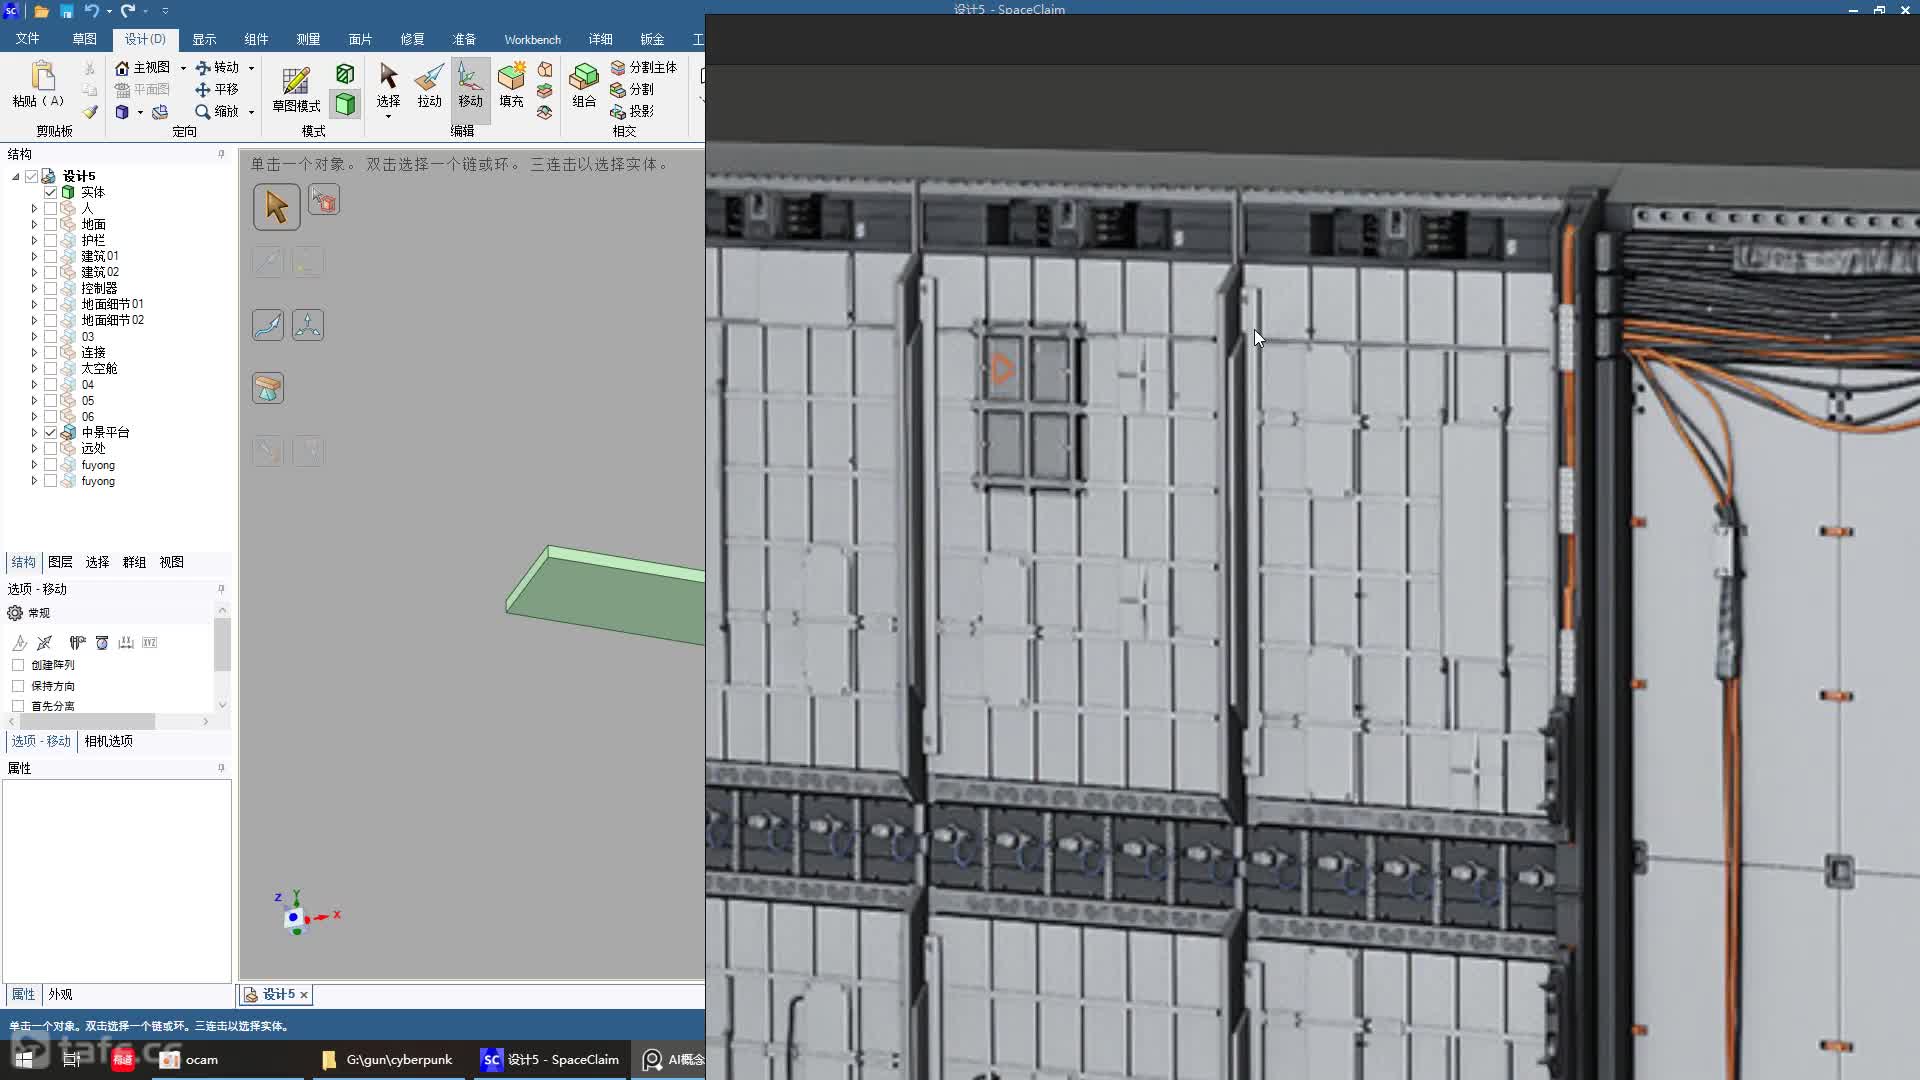Open the 选择 tool dropdown arrow
The height and width of the screenshot is (1080, 1920).
pyautogui.click(x=388, y=116)
